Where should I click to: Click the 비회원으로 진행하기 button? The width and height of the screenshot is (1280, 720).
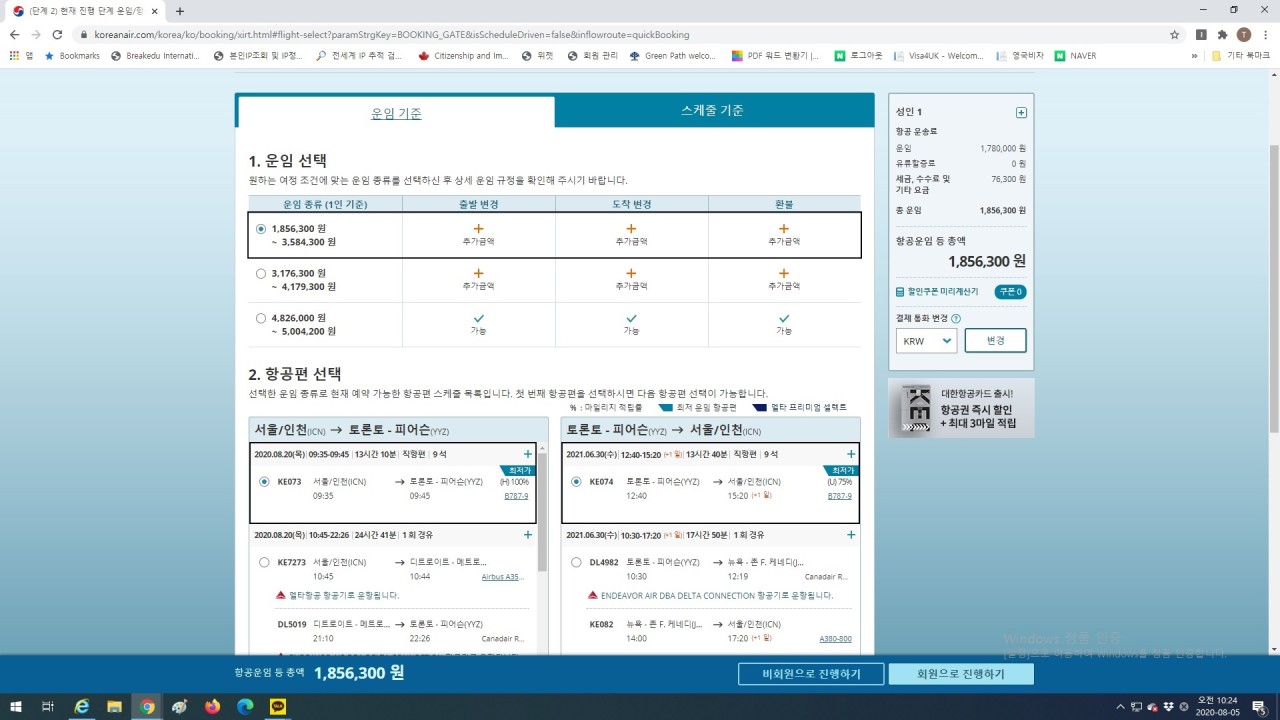811,674
